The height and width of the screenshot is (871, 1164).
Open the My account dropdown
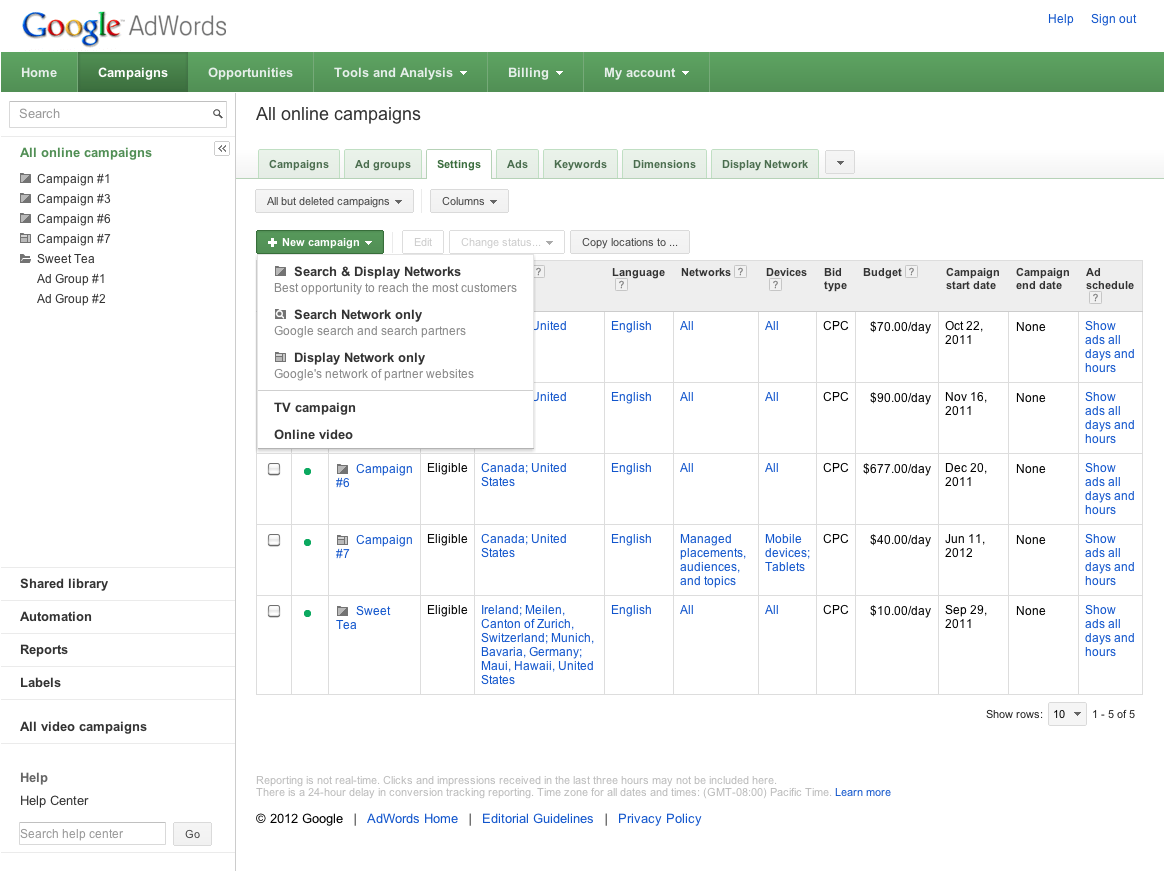[646, 72]
